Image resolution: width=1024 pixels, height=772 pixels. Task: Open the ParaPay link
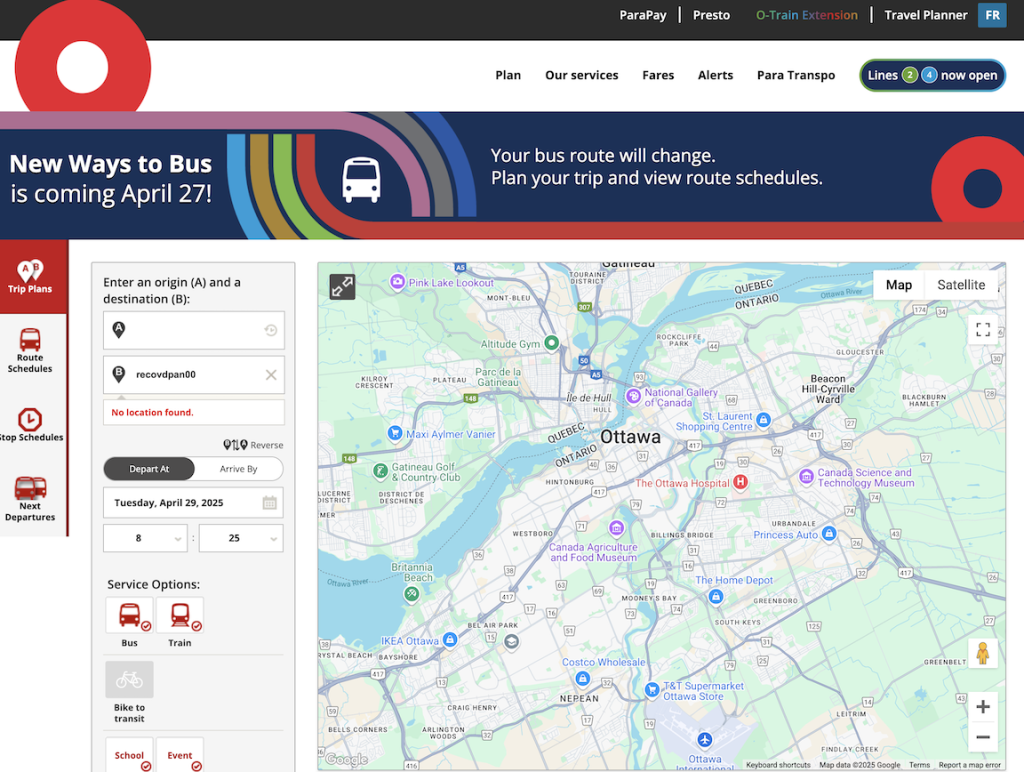[x=643, y=15]
